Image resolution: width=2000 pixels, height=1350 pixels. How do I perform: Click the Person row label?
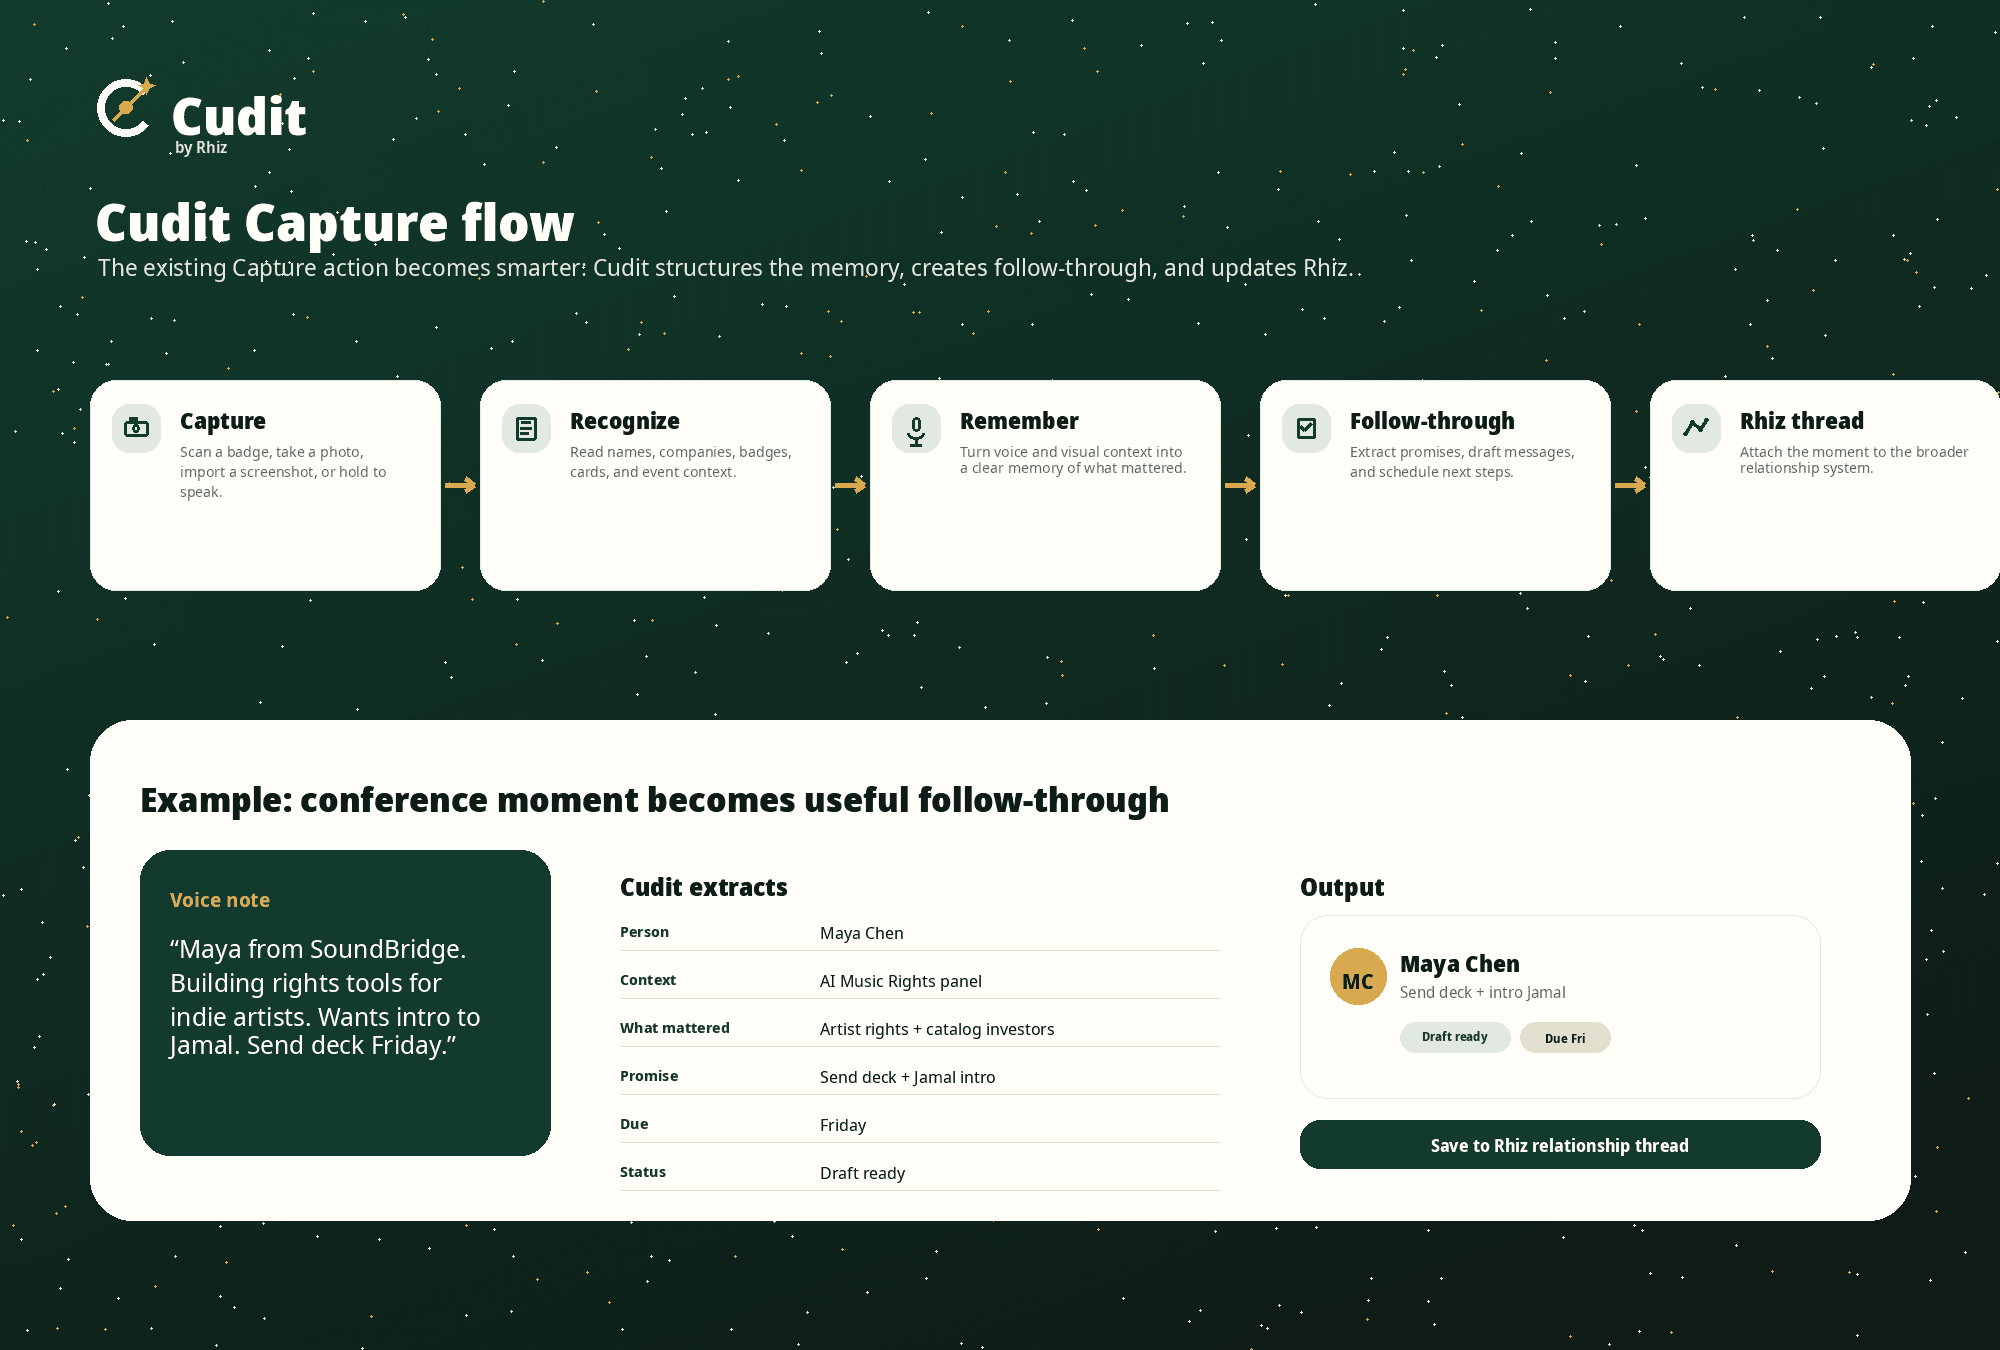coord(644,932)
